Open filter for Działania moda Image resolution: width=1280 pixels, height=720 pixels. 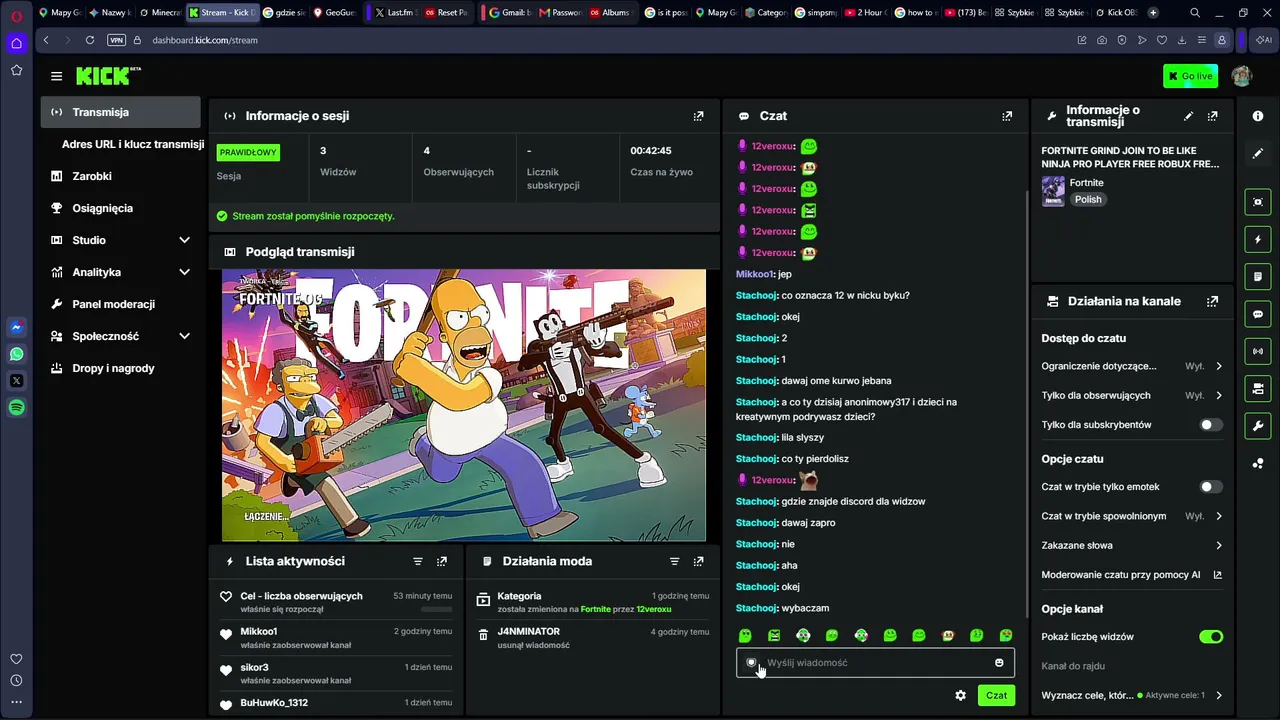pyautogui.click(x=674, y=562)
